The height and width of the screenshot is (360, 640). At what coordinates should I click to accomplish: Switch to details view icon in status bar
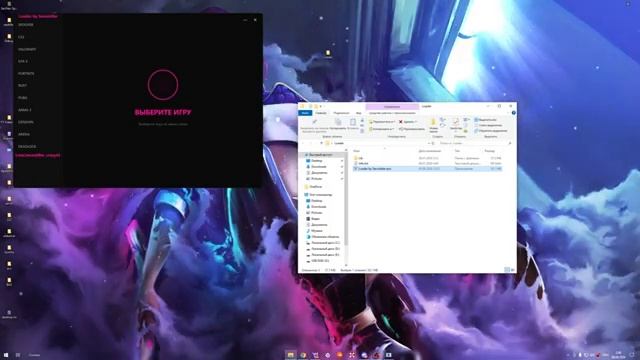(x=507, y=270)
